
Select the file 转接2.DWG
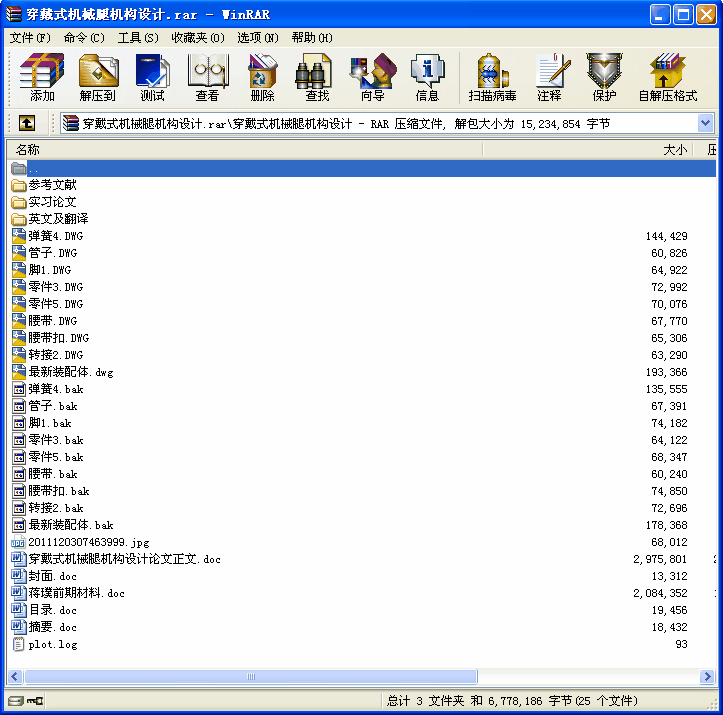47,355
